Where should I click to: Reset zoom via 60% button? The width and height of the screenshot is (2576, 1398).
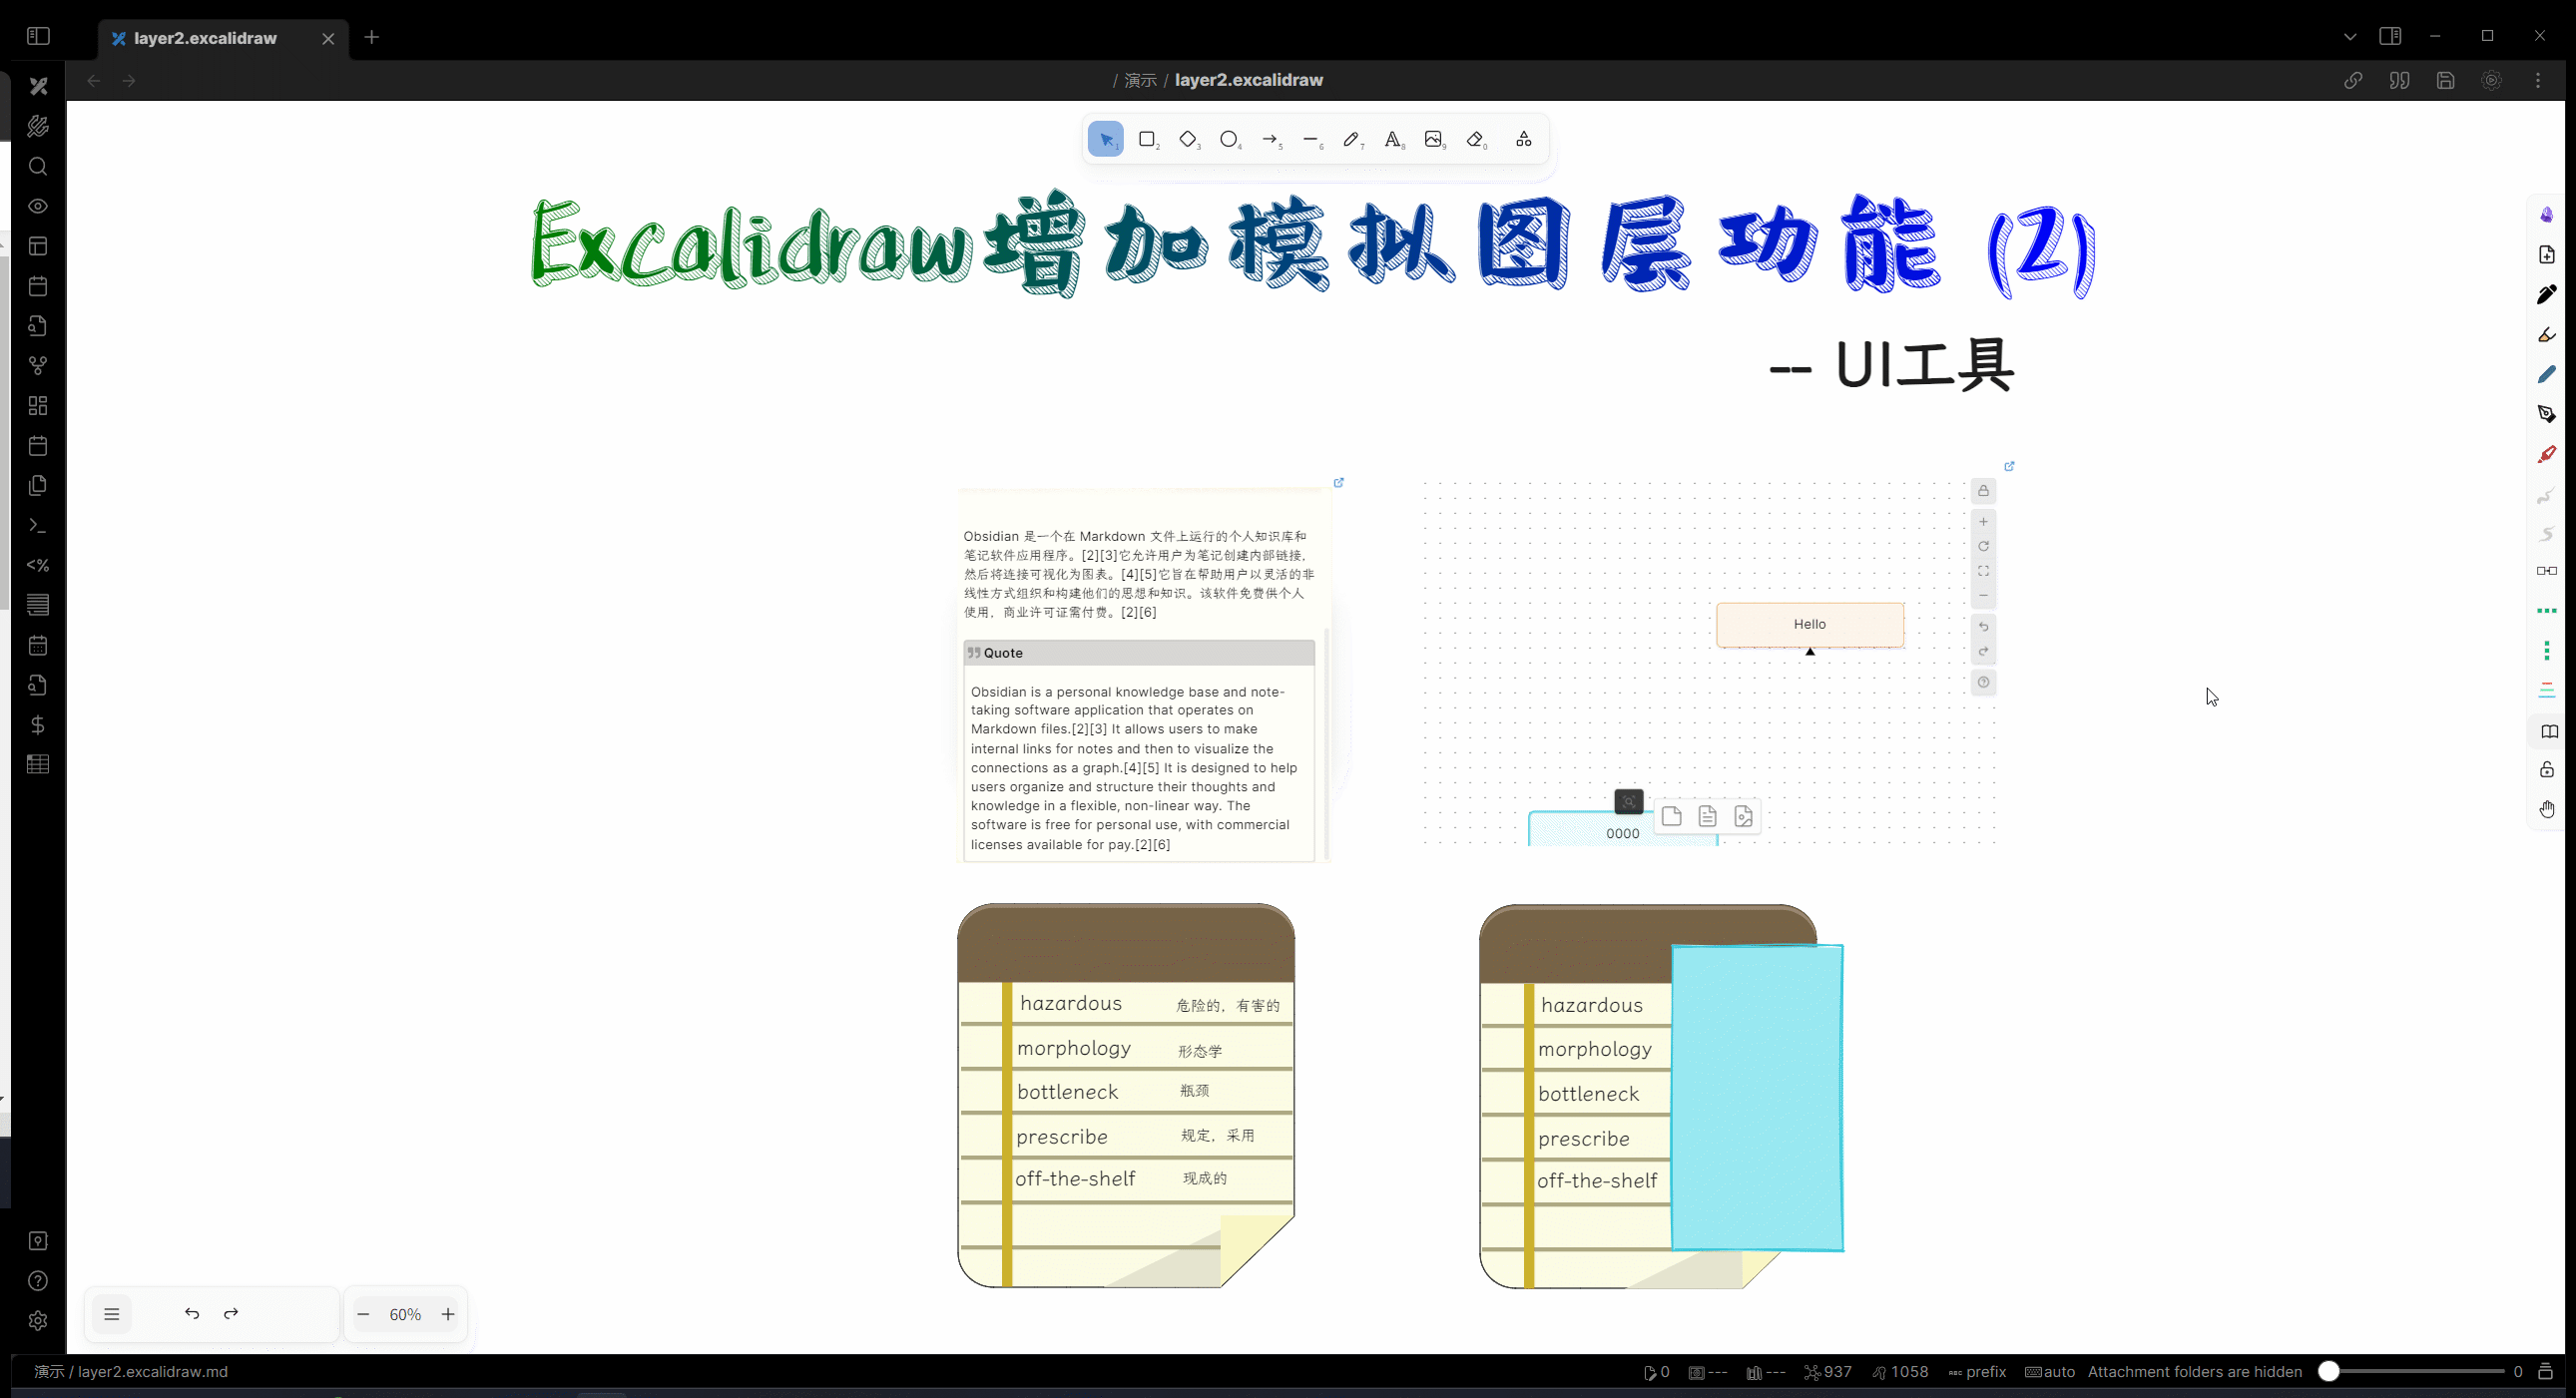(405, 1314)
